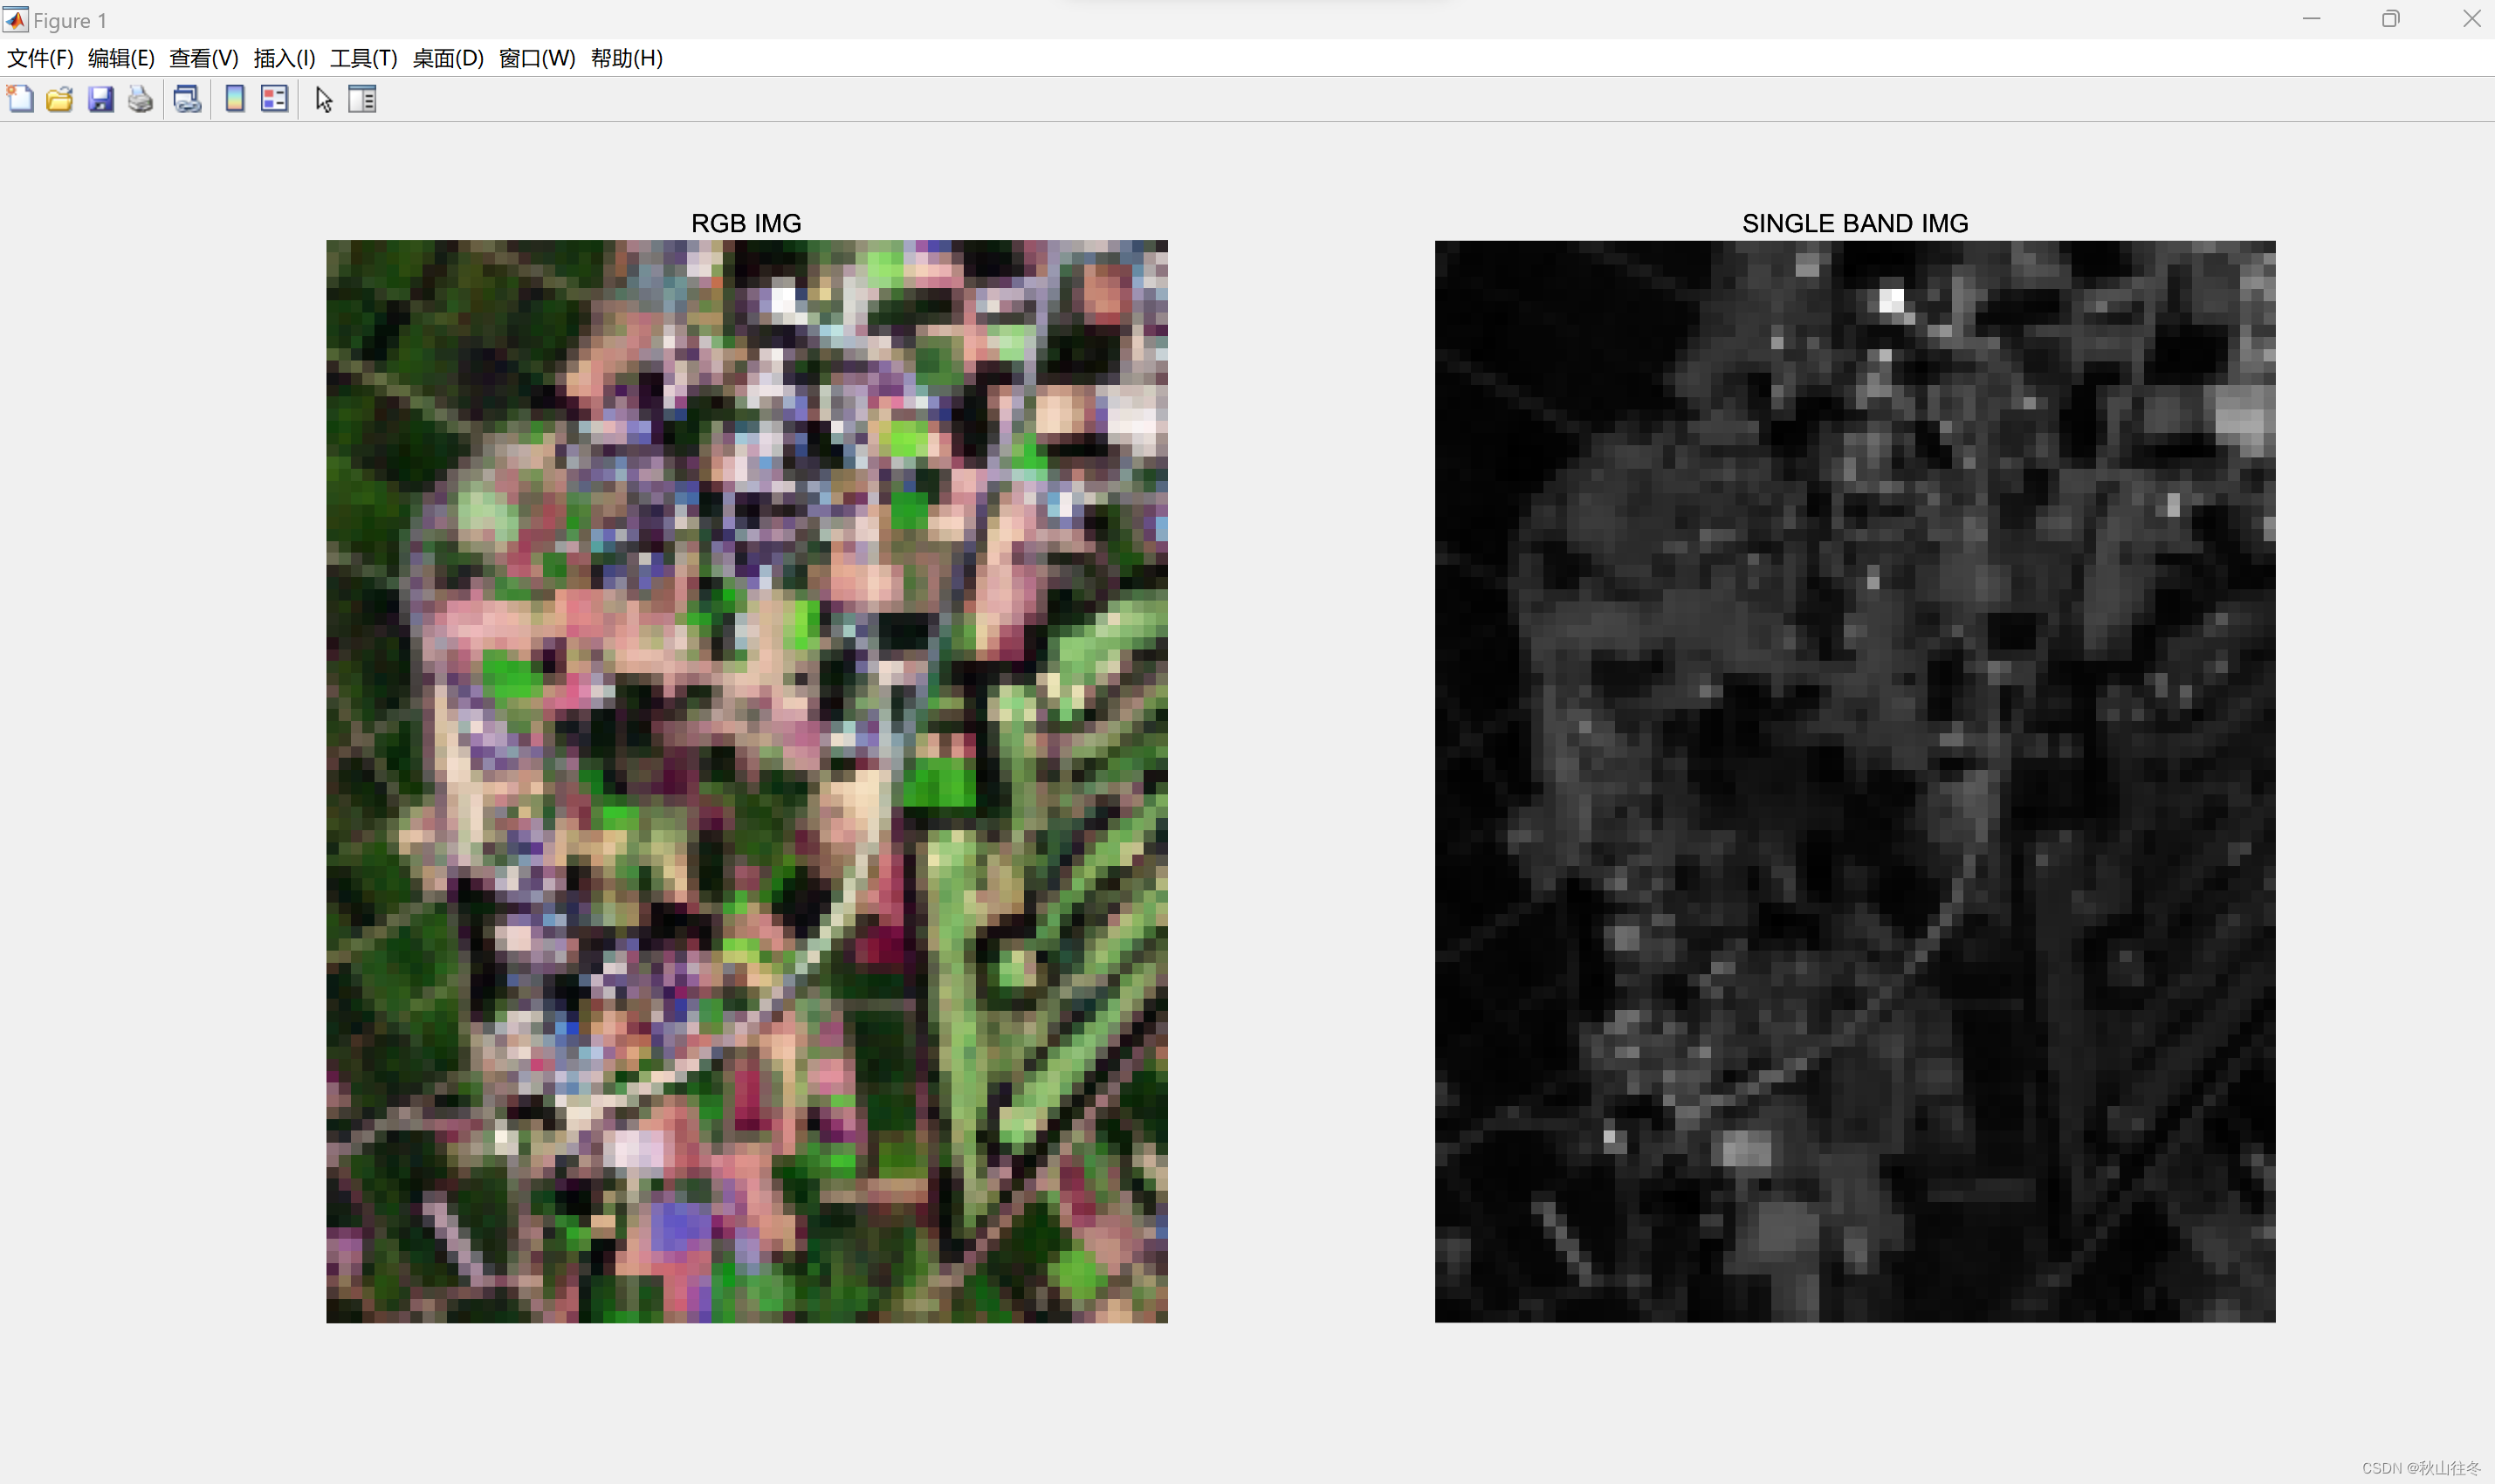This screenshot has height=1484, width=2495.
Task: Click the SINGLE BAND IMG grayscale image
Action: point(1854,780)
